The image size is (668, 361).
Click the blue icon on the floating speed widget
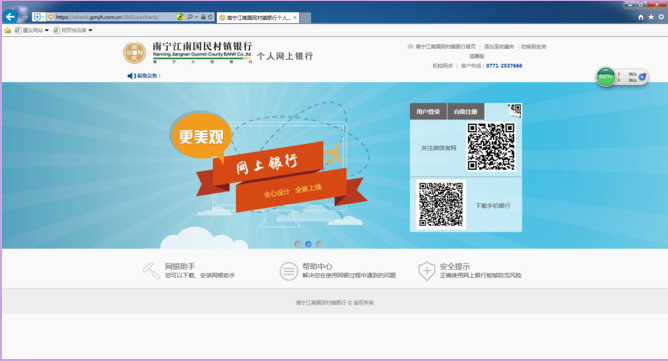tap(642, 77)
